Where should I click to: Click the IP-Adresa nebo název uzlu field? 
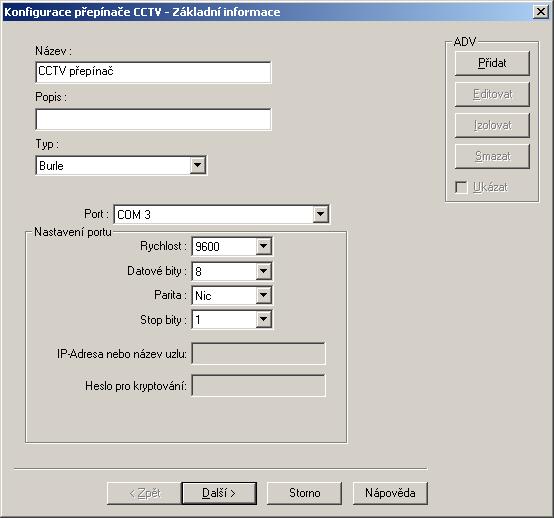pyautogui.click(x=258, y=353)
